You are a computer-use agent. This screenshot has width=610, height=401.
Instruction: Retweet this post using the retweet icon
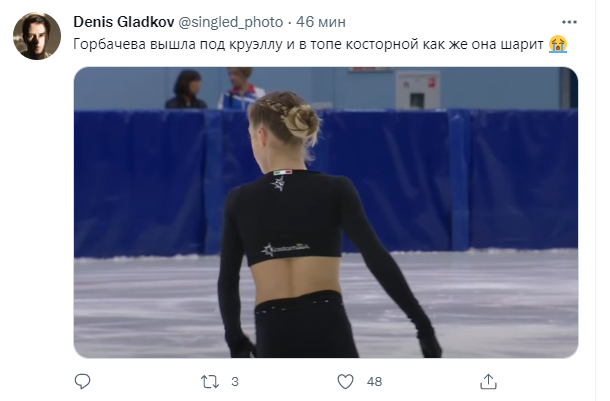[x=210, y=382]
